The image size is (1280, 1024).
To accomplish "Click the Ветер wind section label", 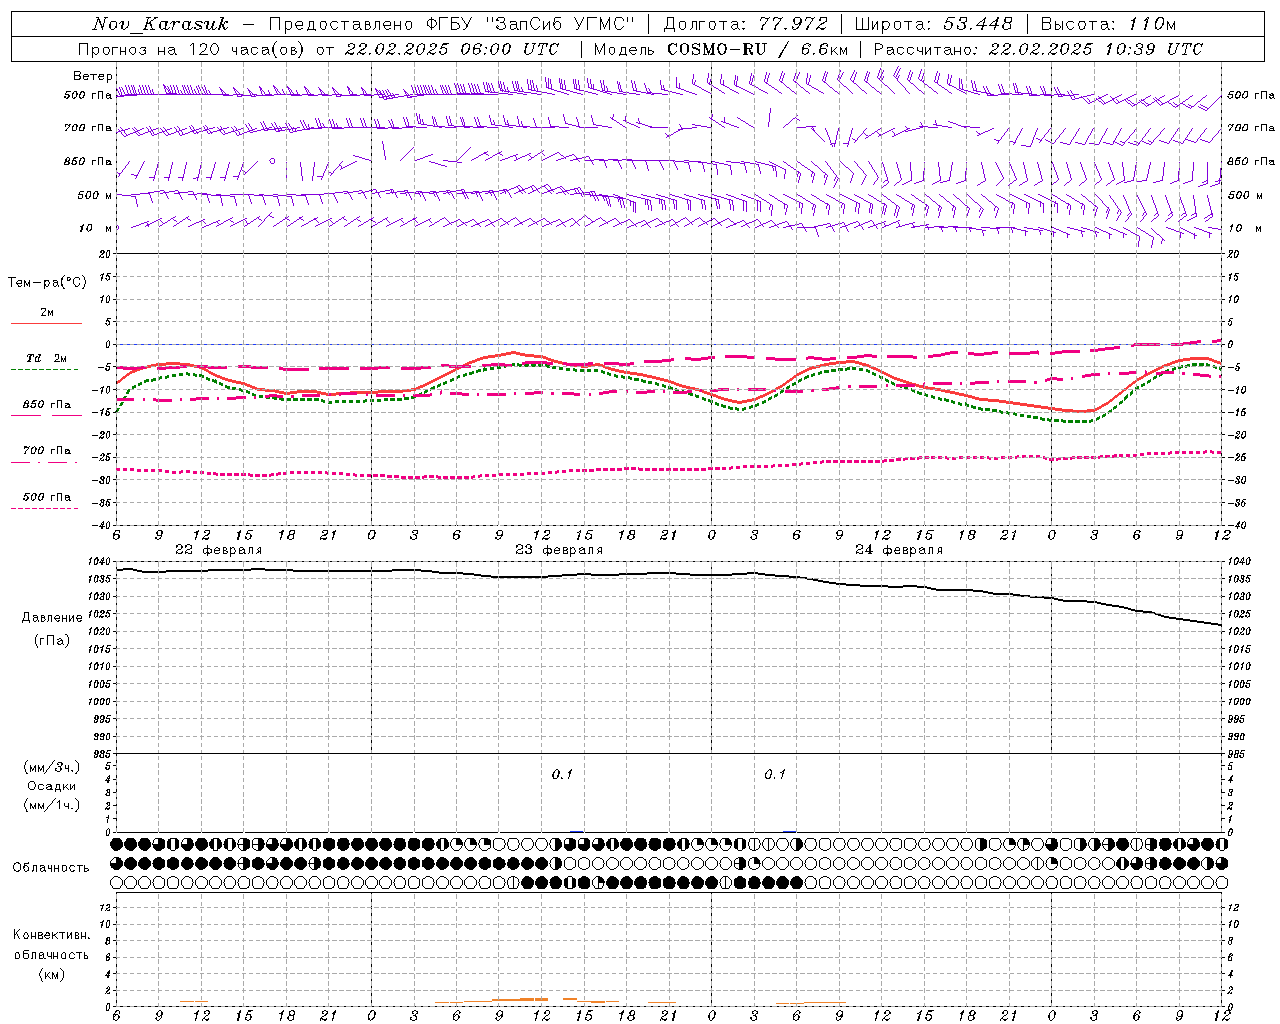I will point(92,76).
